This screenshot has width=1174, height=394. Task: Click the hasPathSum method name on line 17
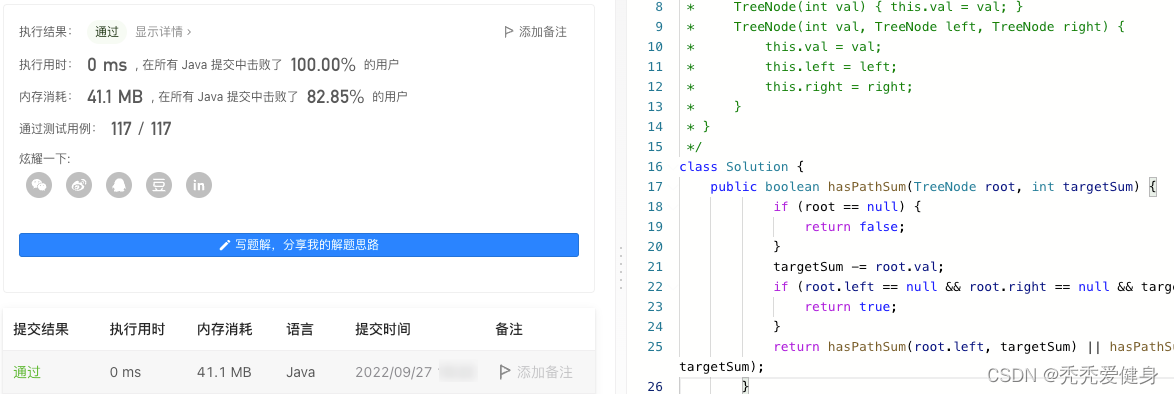tap(866, 187)
